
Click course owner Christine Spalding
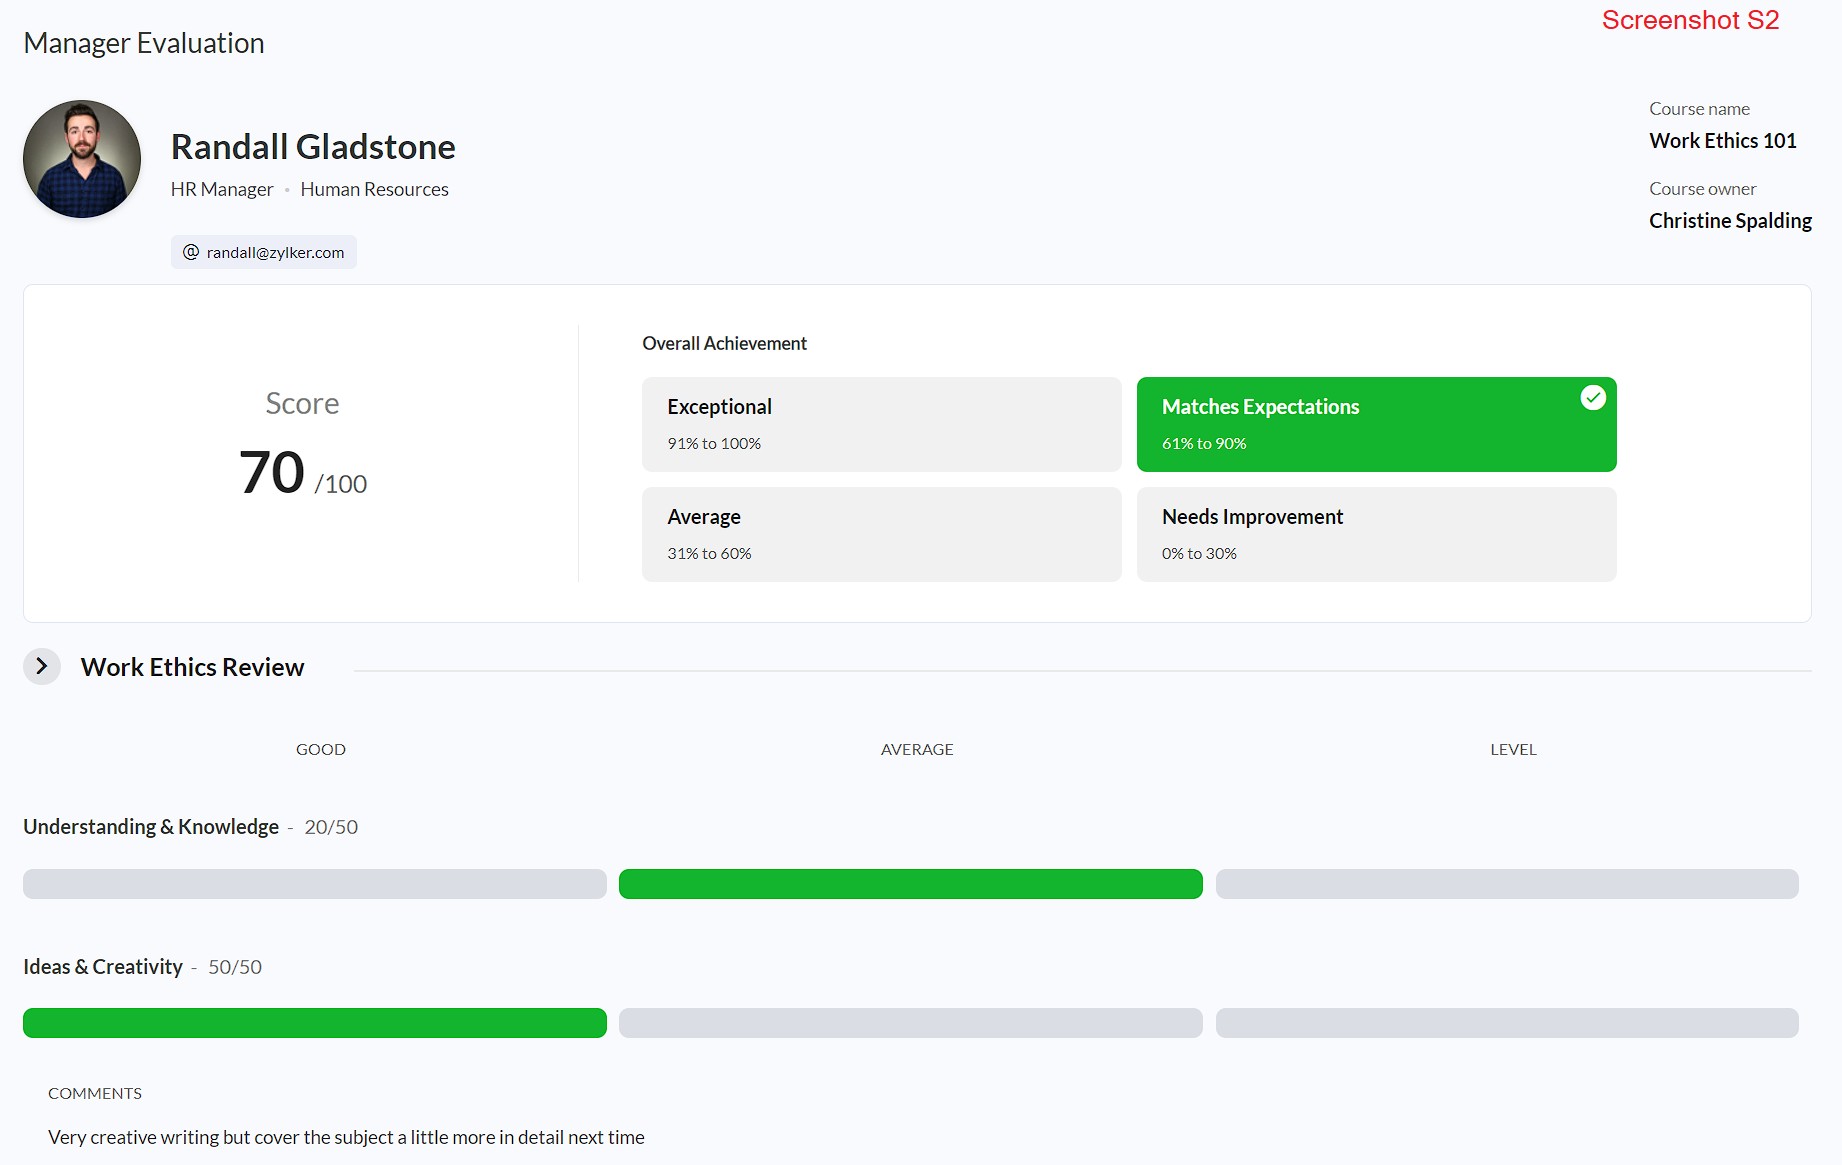(1730, 221)
